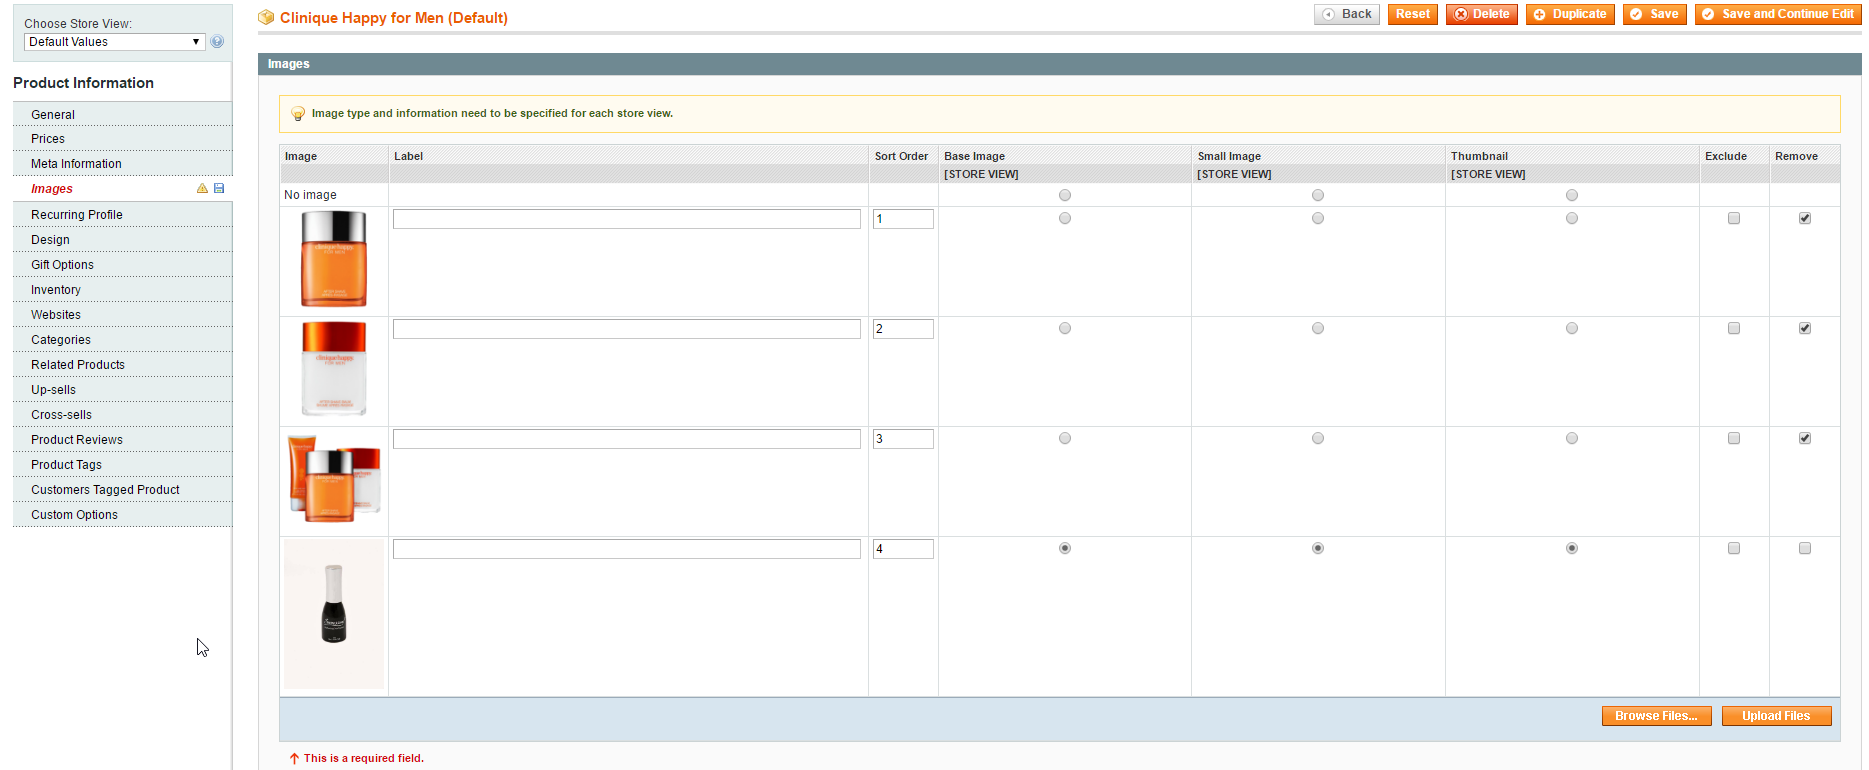This screenshot has height=770, width=1869.
Task: Click the Reset button
Action: pos(1413,14)
